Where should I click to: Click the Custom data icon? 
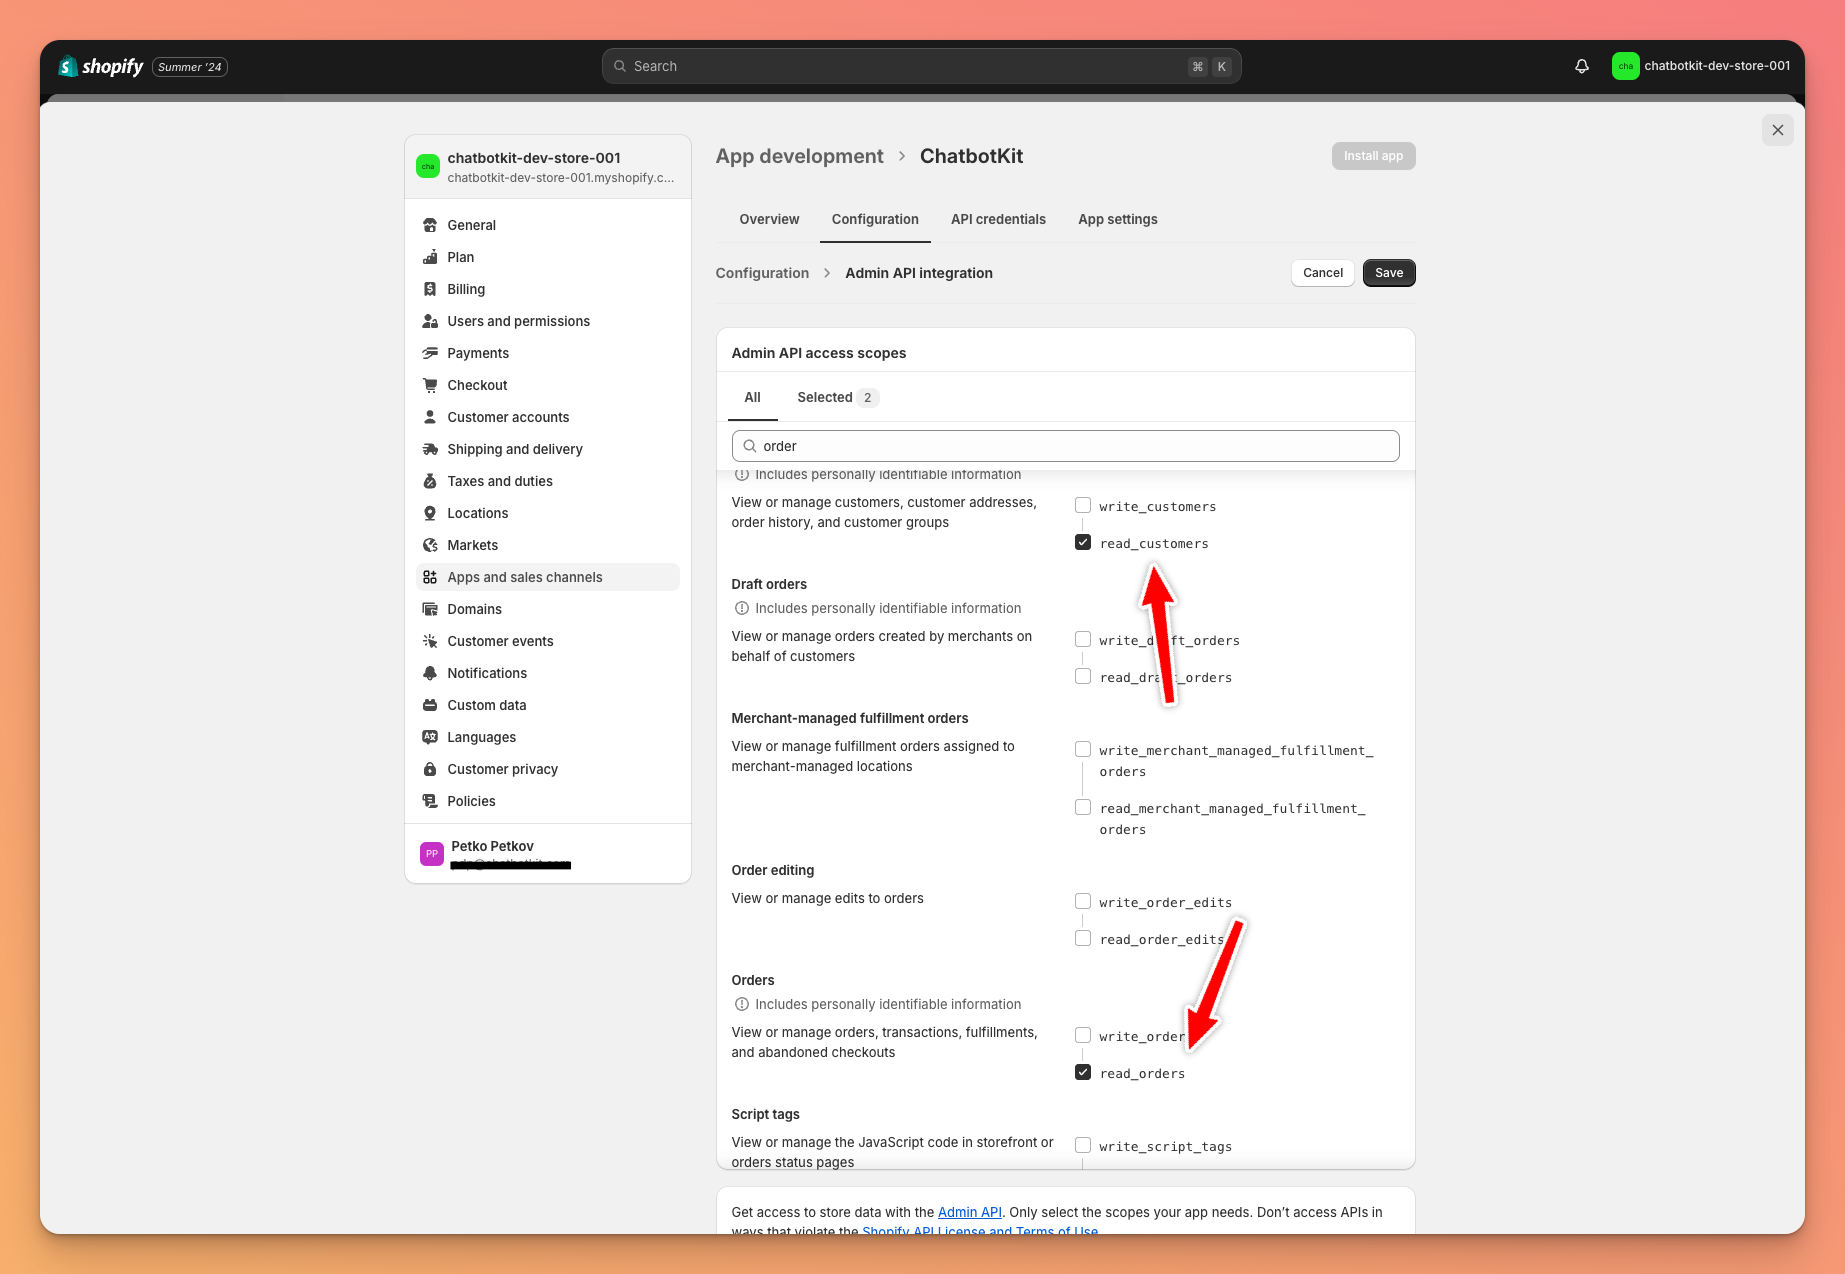[430, 705]
